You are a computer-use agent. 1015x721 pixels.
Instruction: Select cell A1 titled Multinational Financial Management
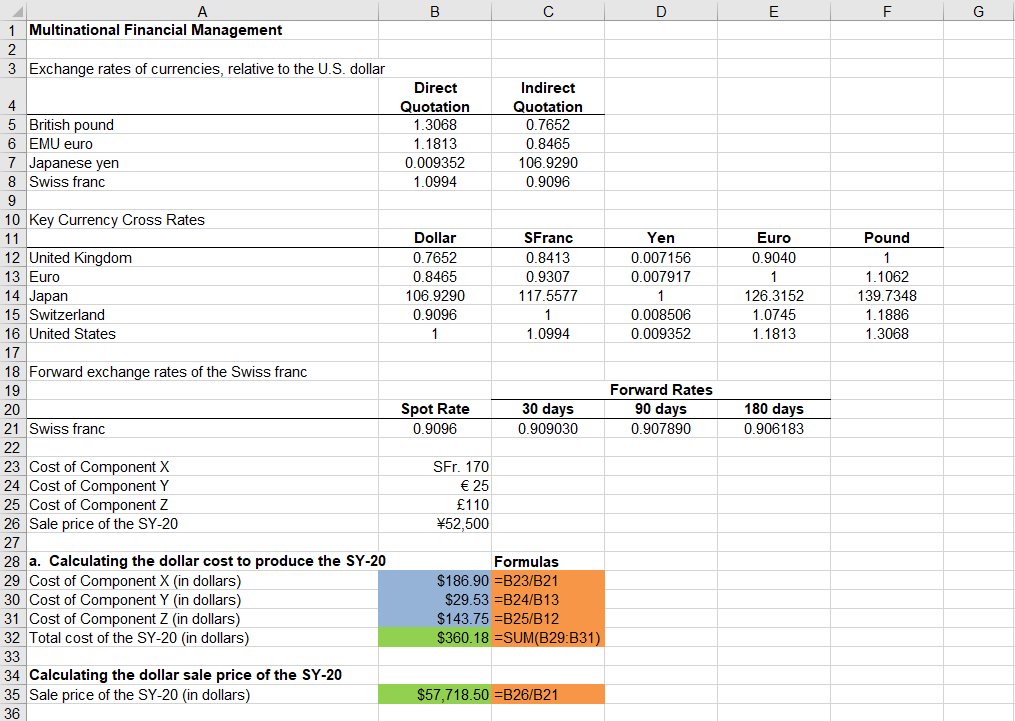[202, 30]
